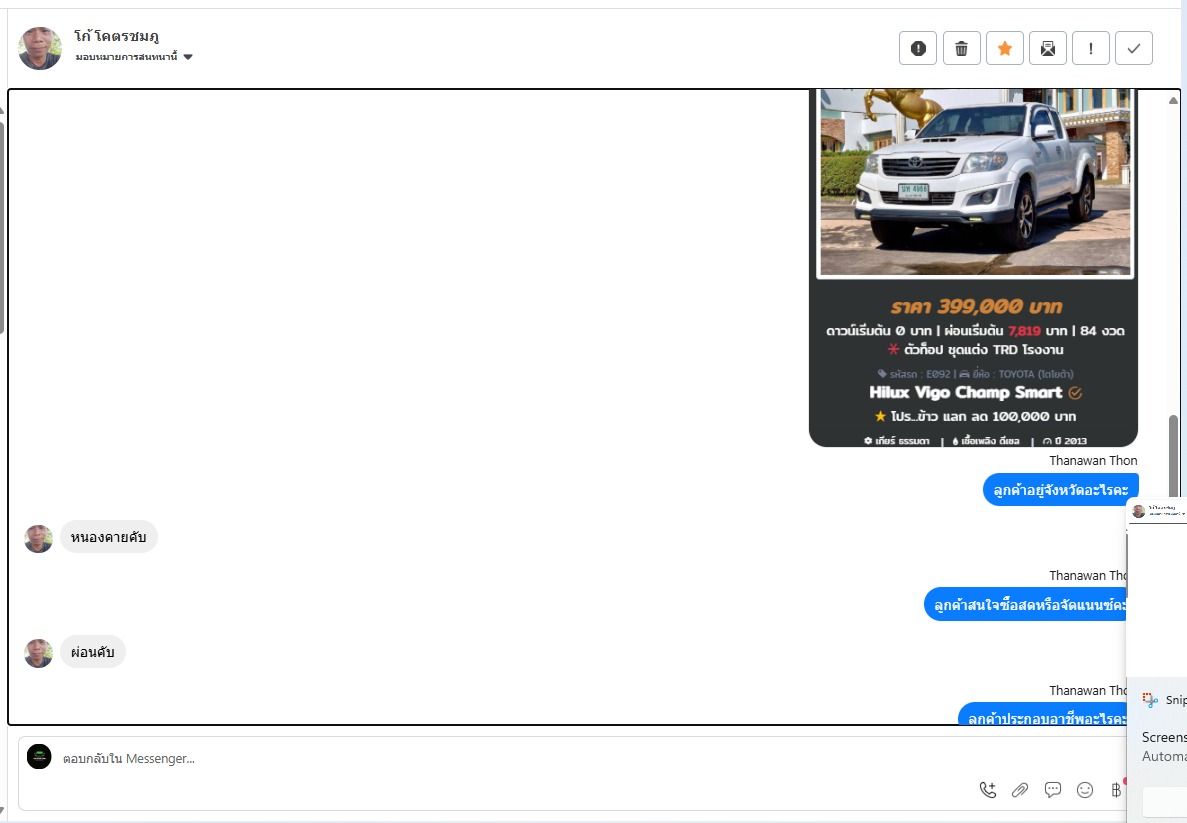The width and height of the screenshot is (1187, 823).
Task: Click the promo line ลด 100,000 บาท
Action: tap(975, 416)
